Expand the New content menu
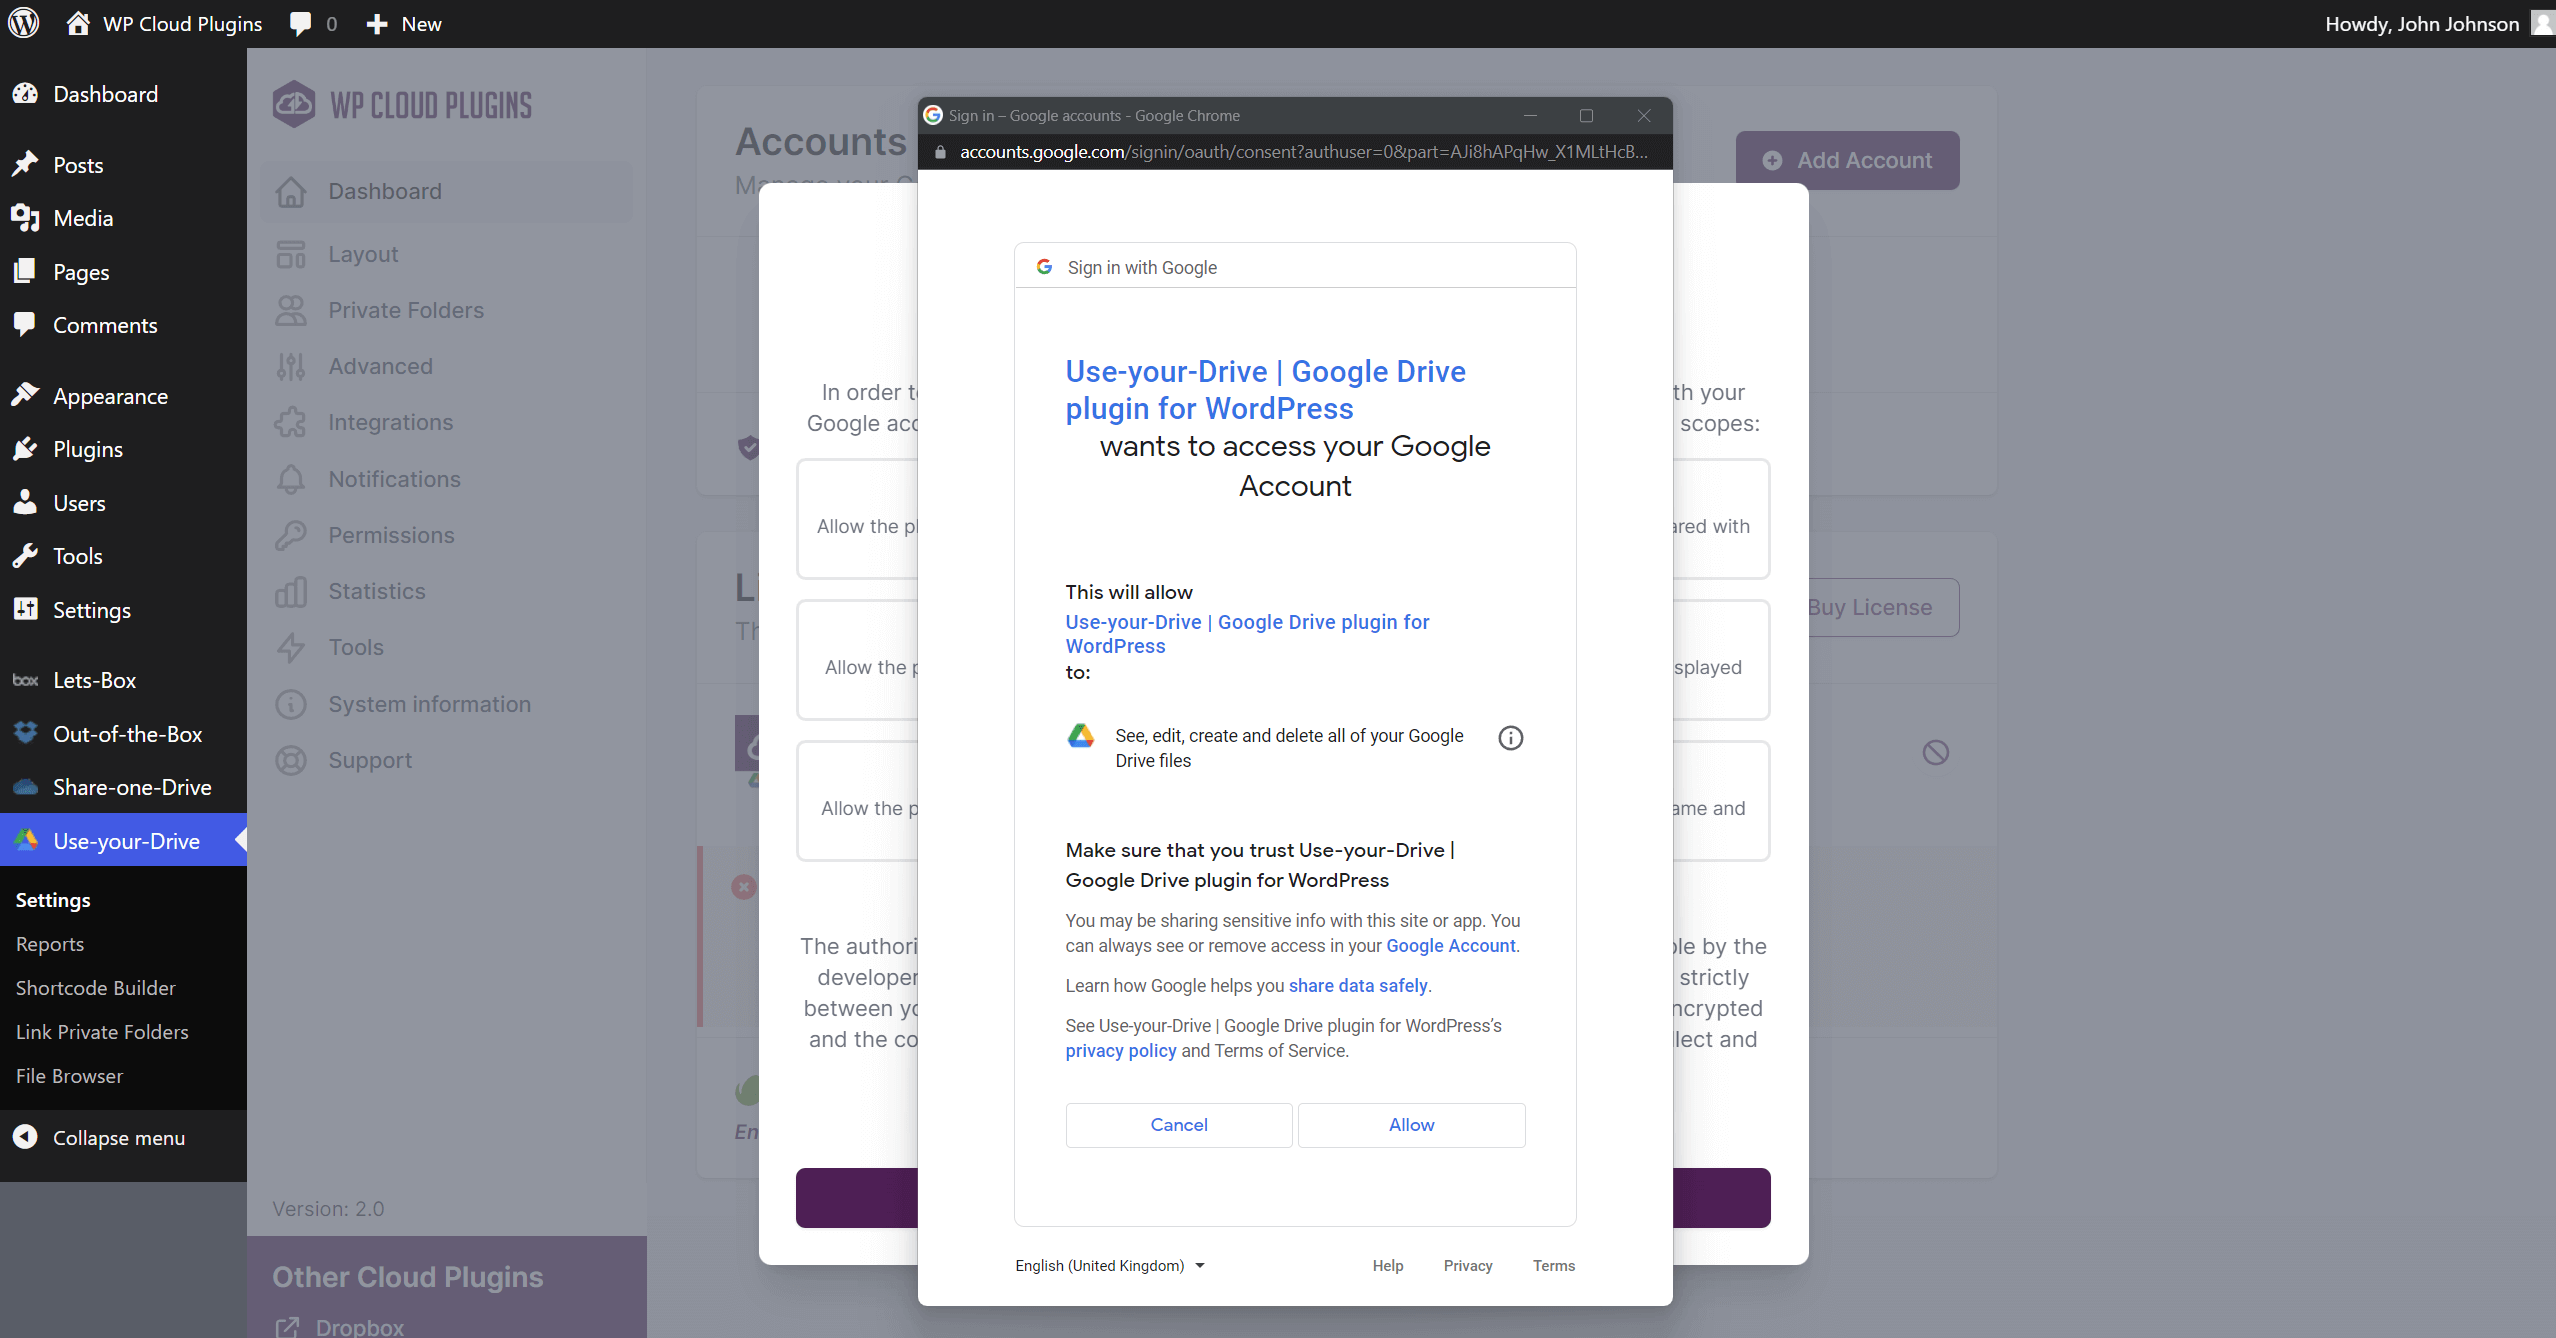This screenshot has height=1338, width=2556. (x=404, y=23)
